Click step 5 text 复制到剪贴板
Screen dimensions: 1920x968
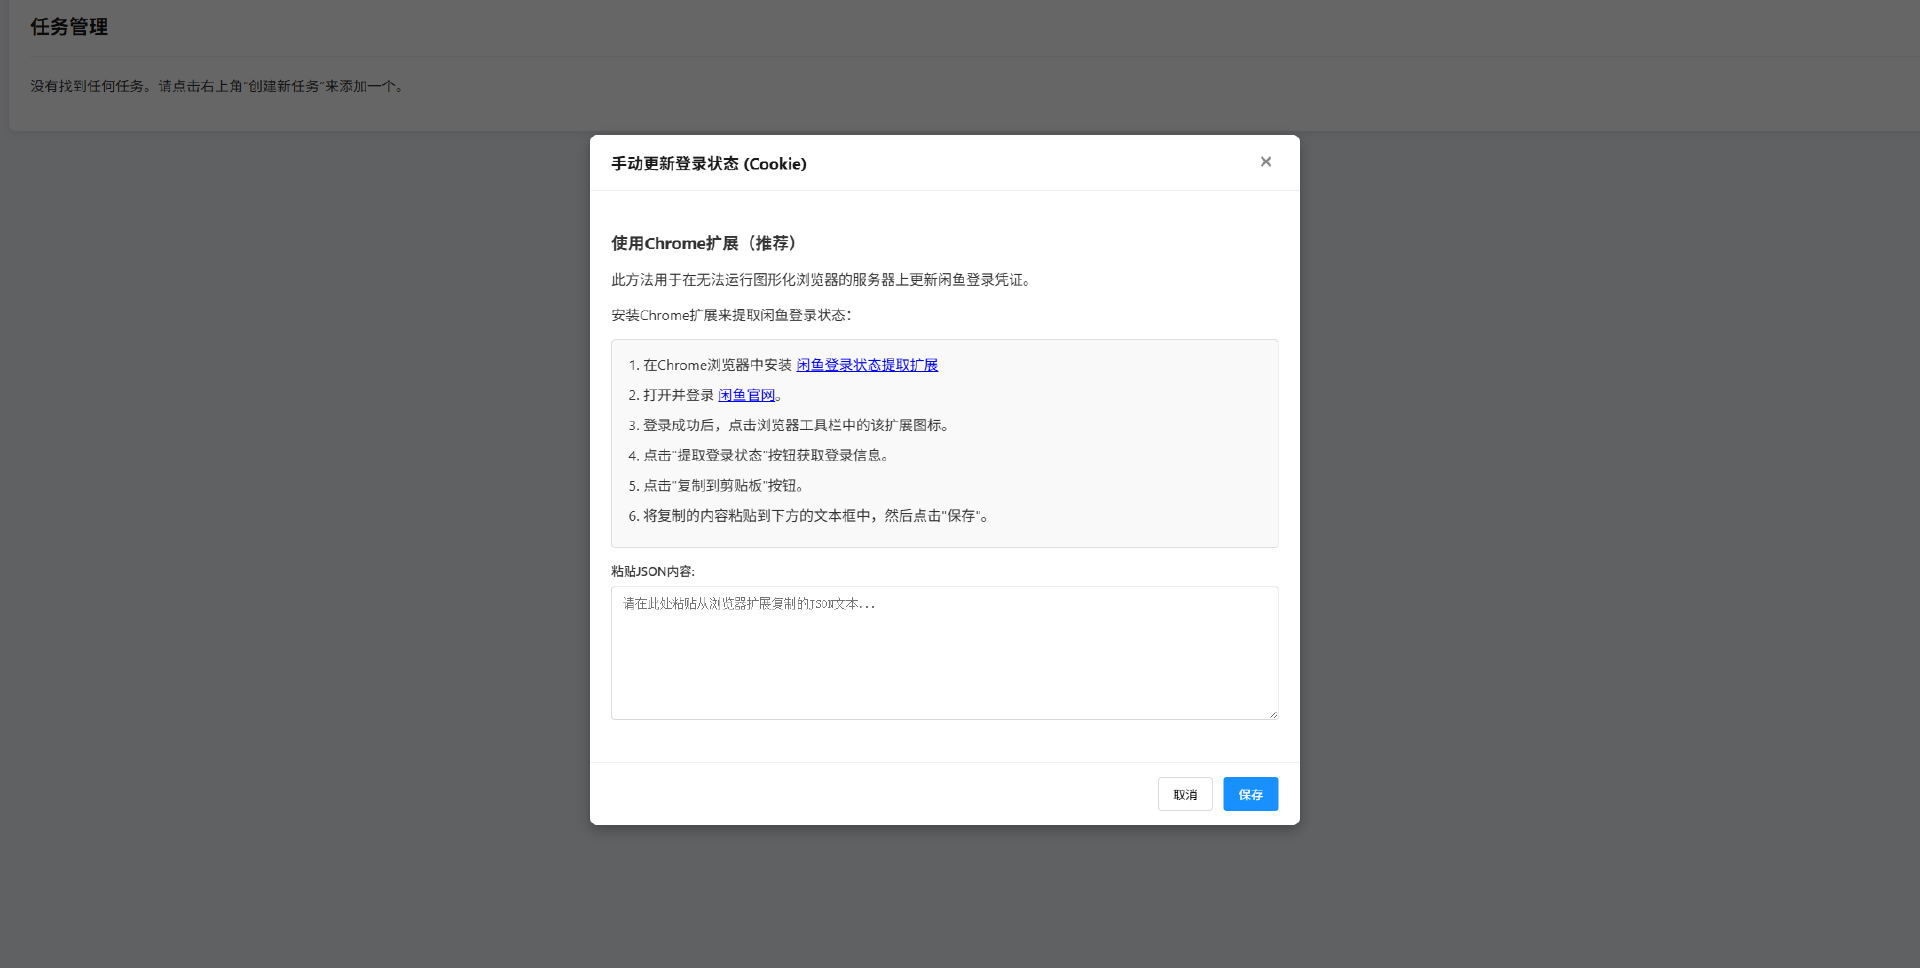click(x=720, y=486)
